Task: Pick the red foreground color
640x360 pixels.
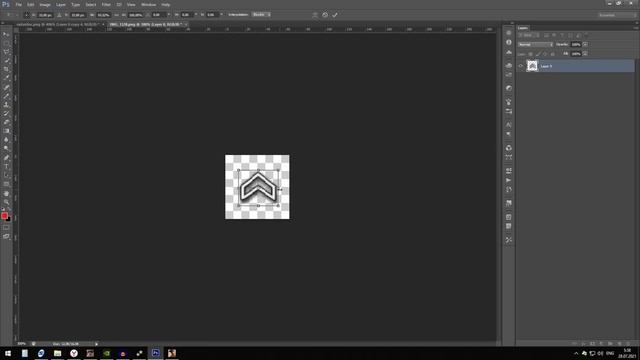Action: point(4,216)
